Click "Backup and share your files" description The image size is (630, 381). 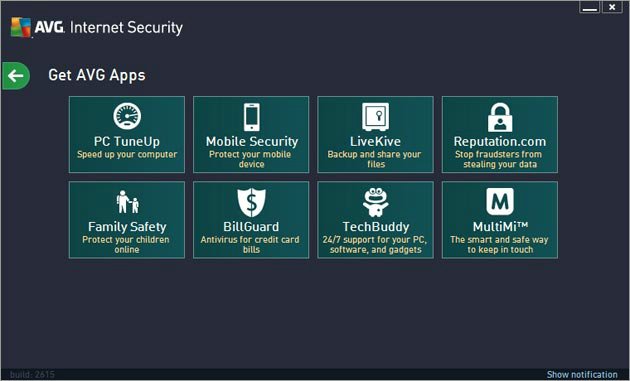(374, 159)
